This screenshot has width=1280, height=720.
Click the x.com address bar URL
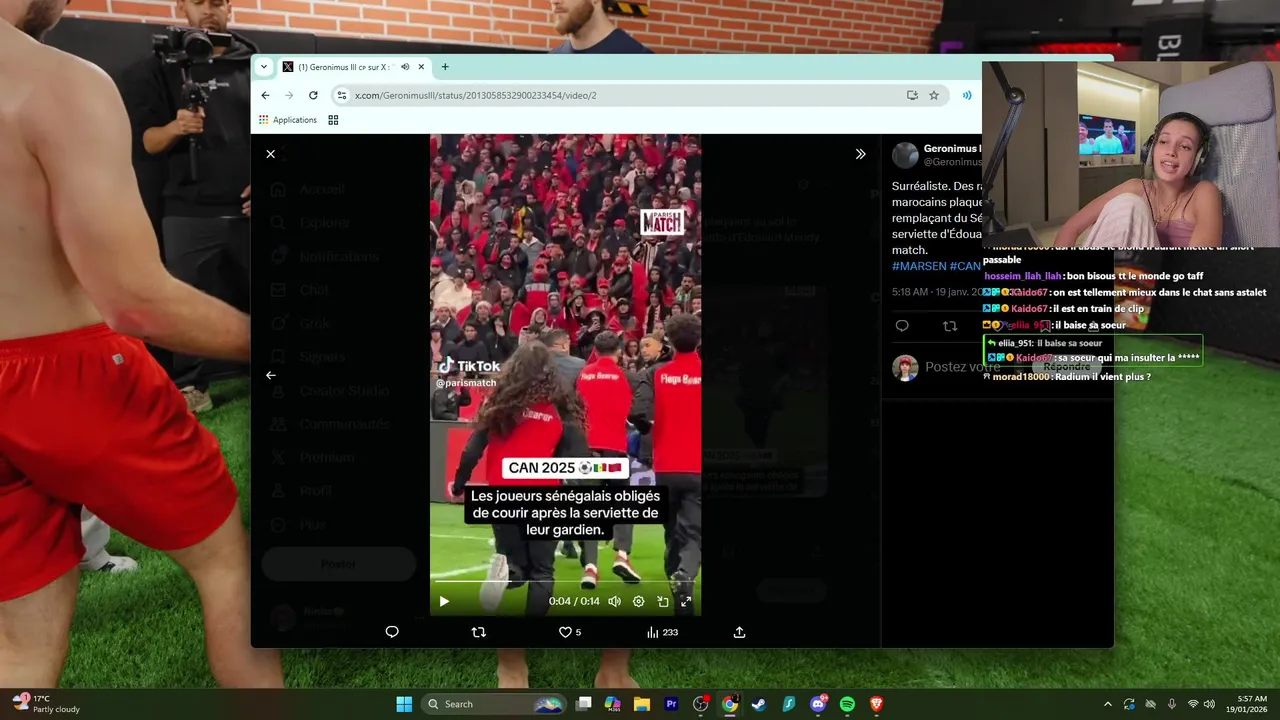coord(475,95)
